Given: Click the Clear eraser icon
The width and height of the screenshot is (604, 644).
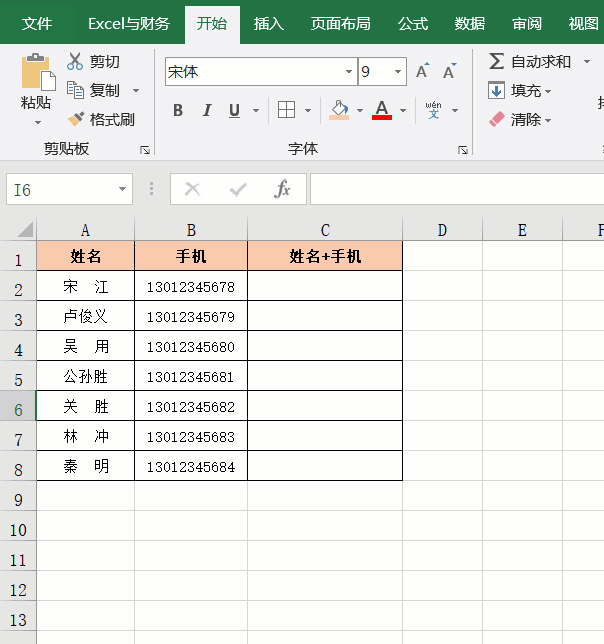Looking at the screenshot, I should click(x=496, y=120).
